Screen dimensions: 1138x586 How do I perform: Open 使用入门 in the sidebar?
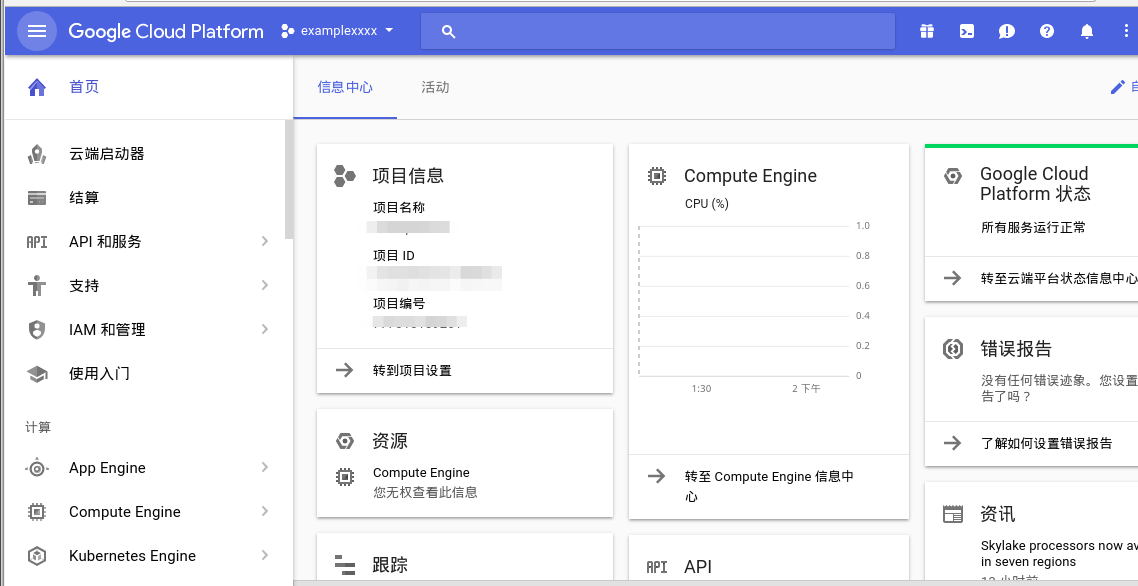tap(99, 374)
